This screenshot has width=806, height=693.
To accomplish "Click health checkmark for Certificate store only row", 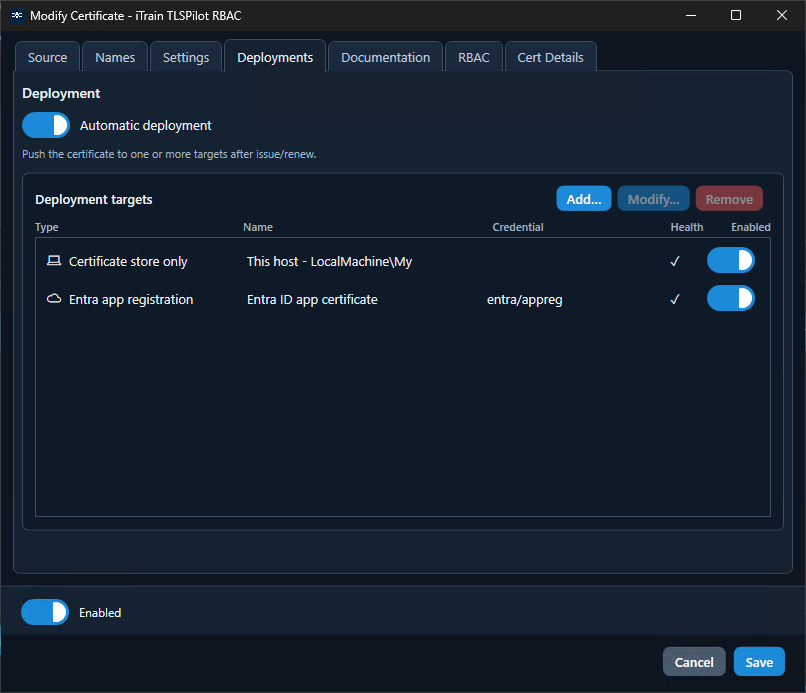I will coord(675,261).
